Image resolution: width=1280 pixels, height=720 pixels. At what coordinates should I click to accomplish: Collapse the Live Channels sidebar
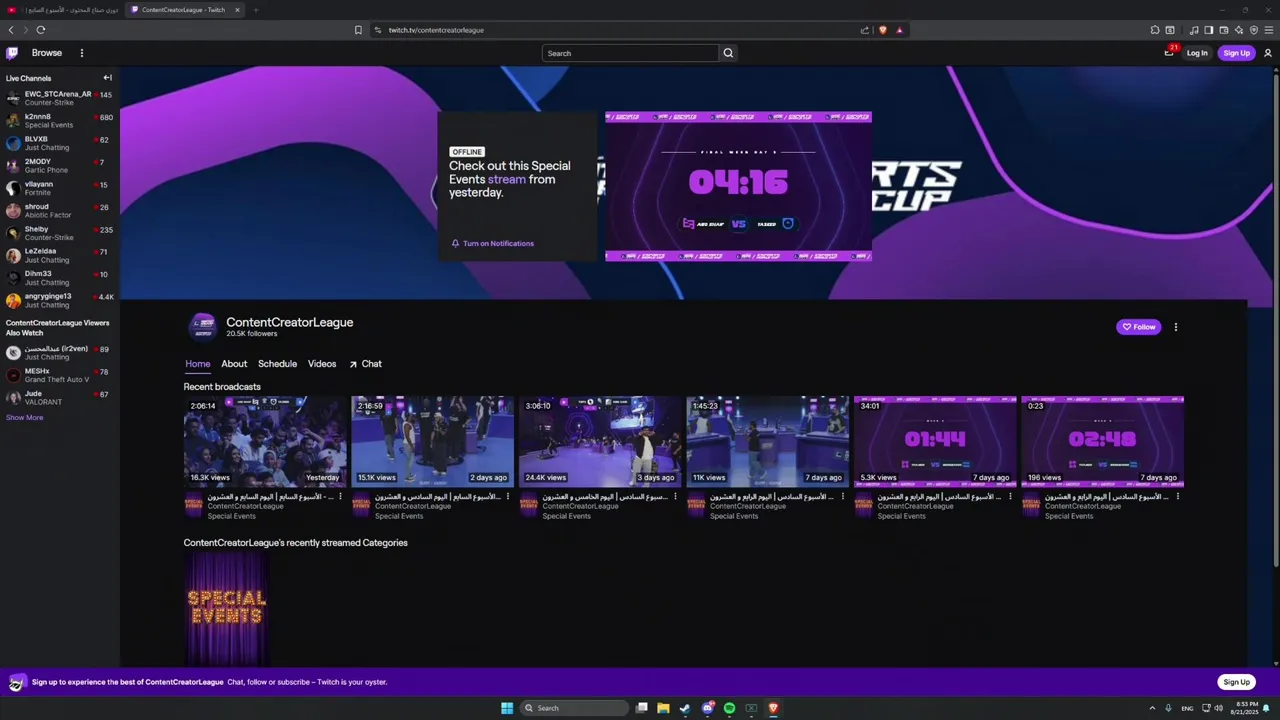tap(107, 78)
